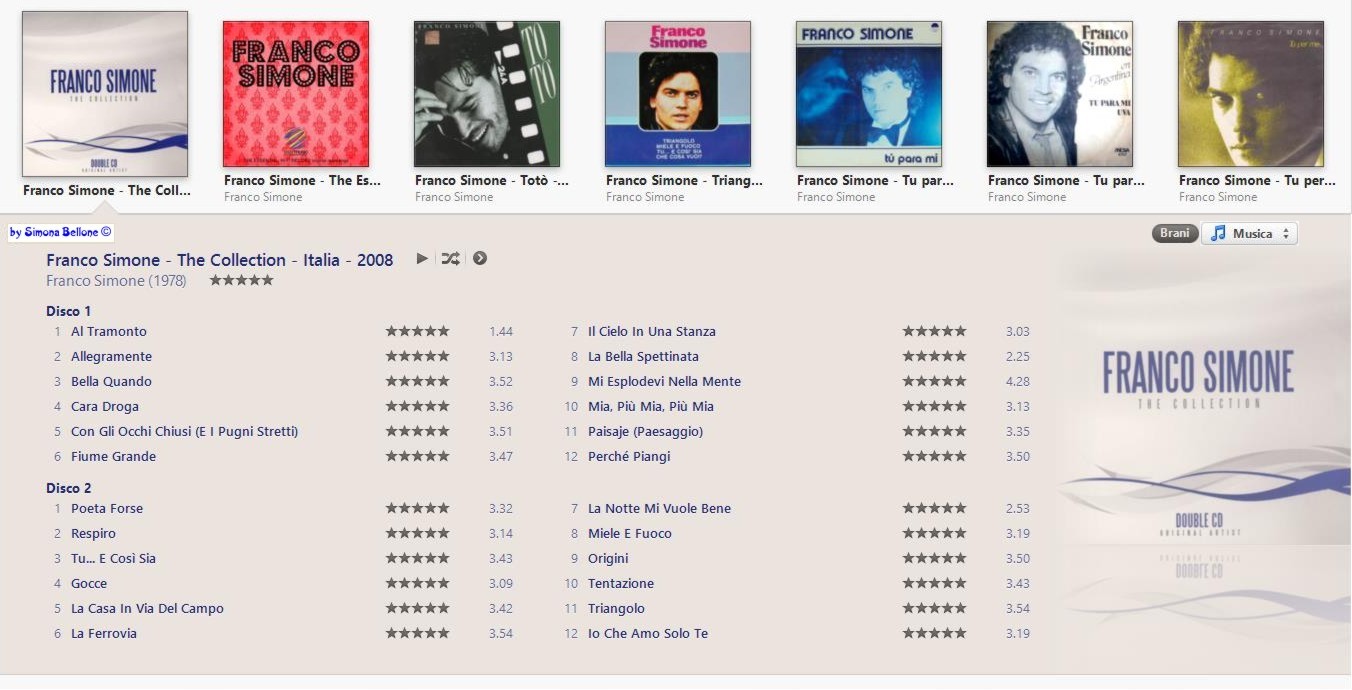The width and height of the screenshot is (1352, 690).
Task: Change the star rating for Poeta Forse
Action: [x=418, y=508]
